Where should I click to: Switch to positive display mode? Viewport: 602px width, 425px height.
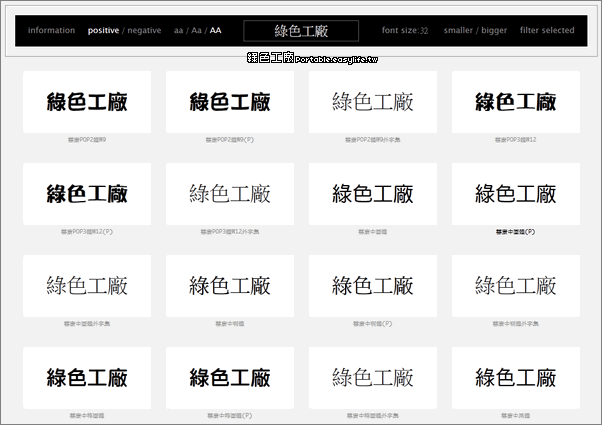click(103, 30)
